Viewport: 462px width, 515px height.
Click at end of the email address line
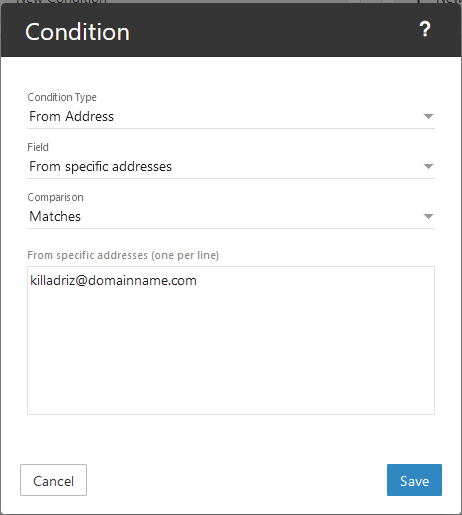pyautogui.click(x=199, y=280)
